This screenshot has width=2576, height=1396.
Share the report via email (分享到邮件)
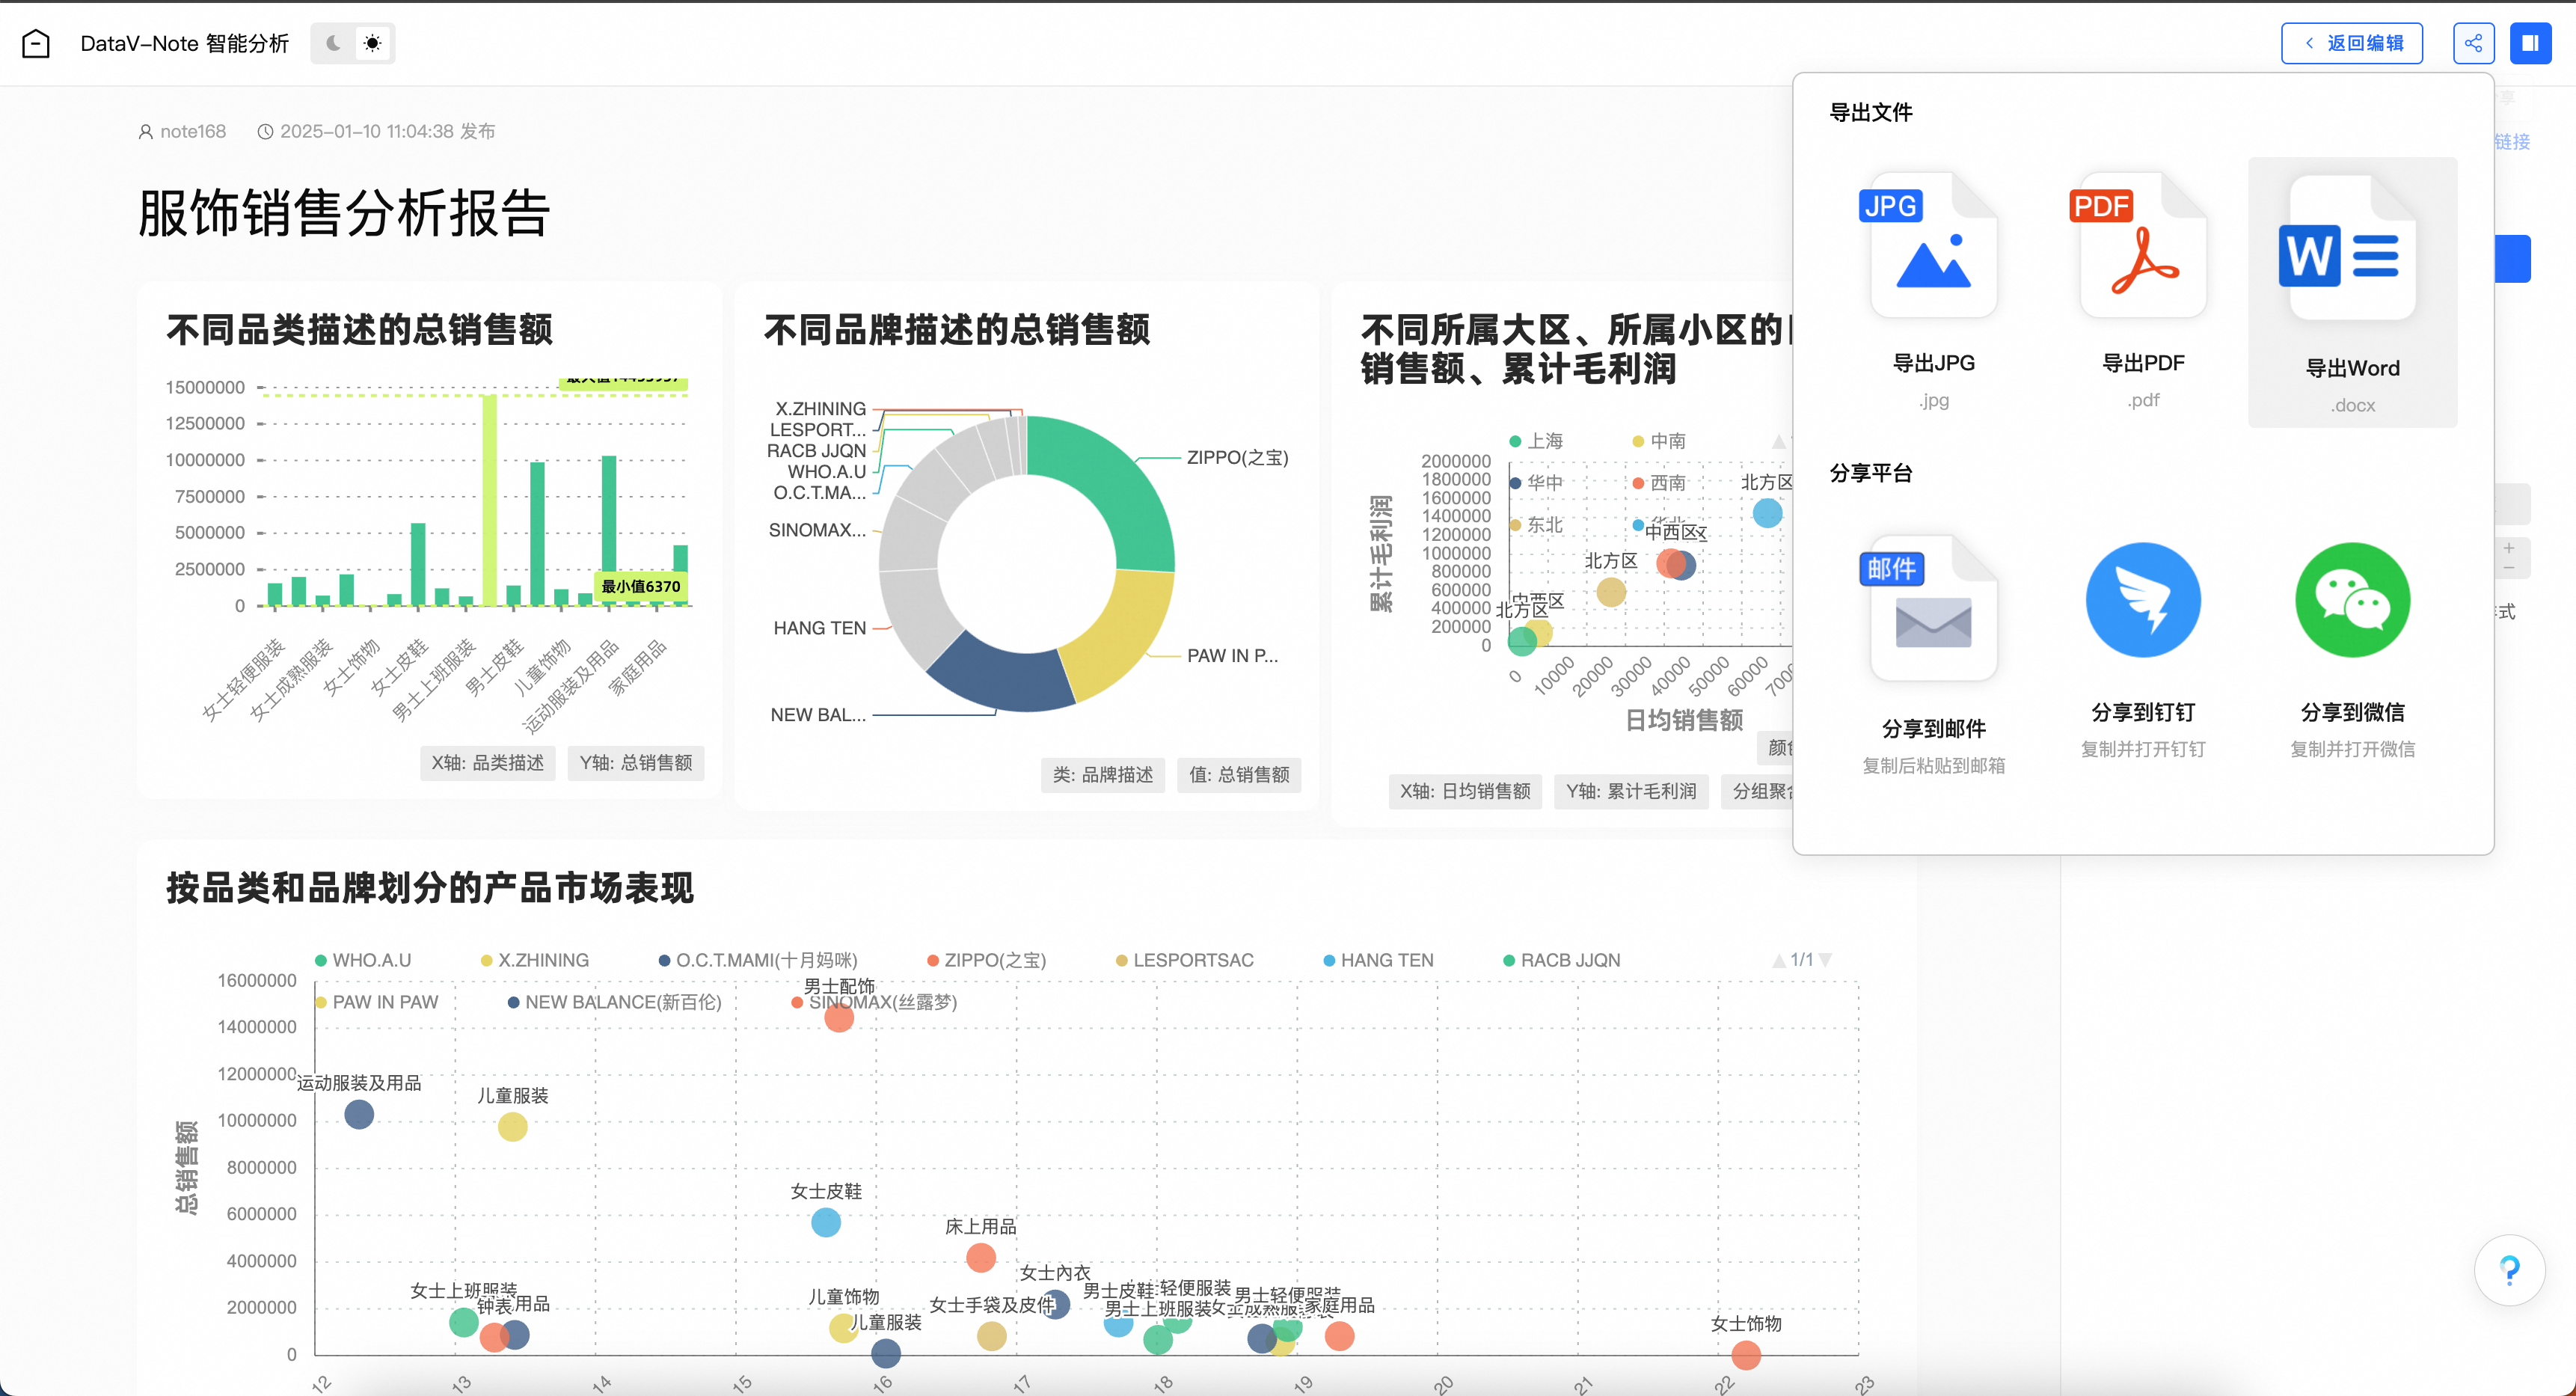(x=1932, y=640)
